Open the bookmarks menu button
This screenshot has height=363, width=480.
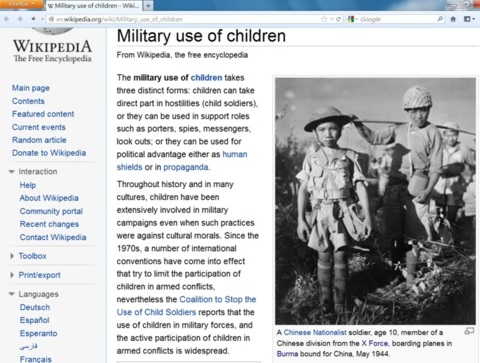(469, 19)
